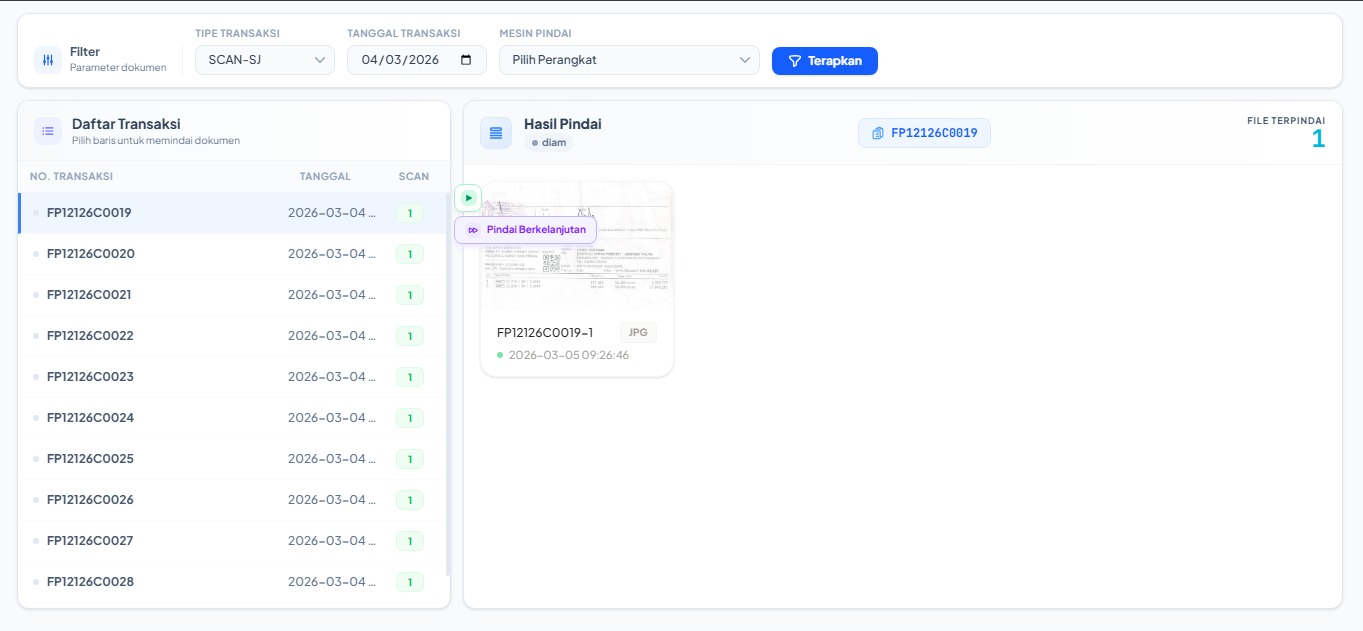Open the Tipe Transaksi dropdown
This screenshot has height=631, width=1363.
(x=265, y=60)
